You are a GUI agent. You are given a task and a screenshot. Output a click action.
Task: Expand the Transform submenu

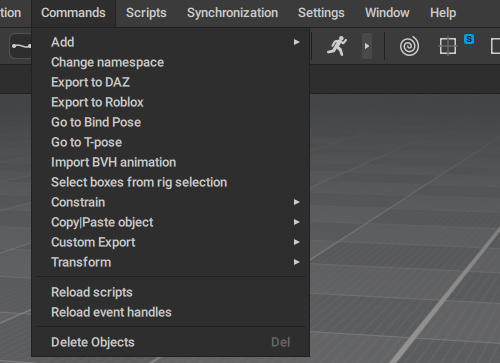(171, 262)
